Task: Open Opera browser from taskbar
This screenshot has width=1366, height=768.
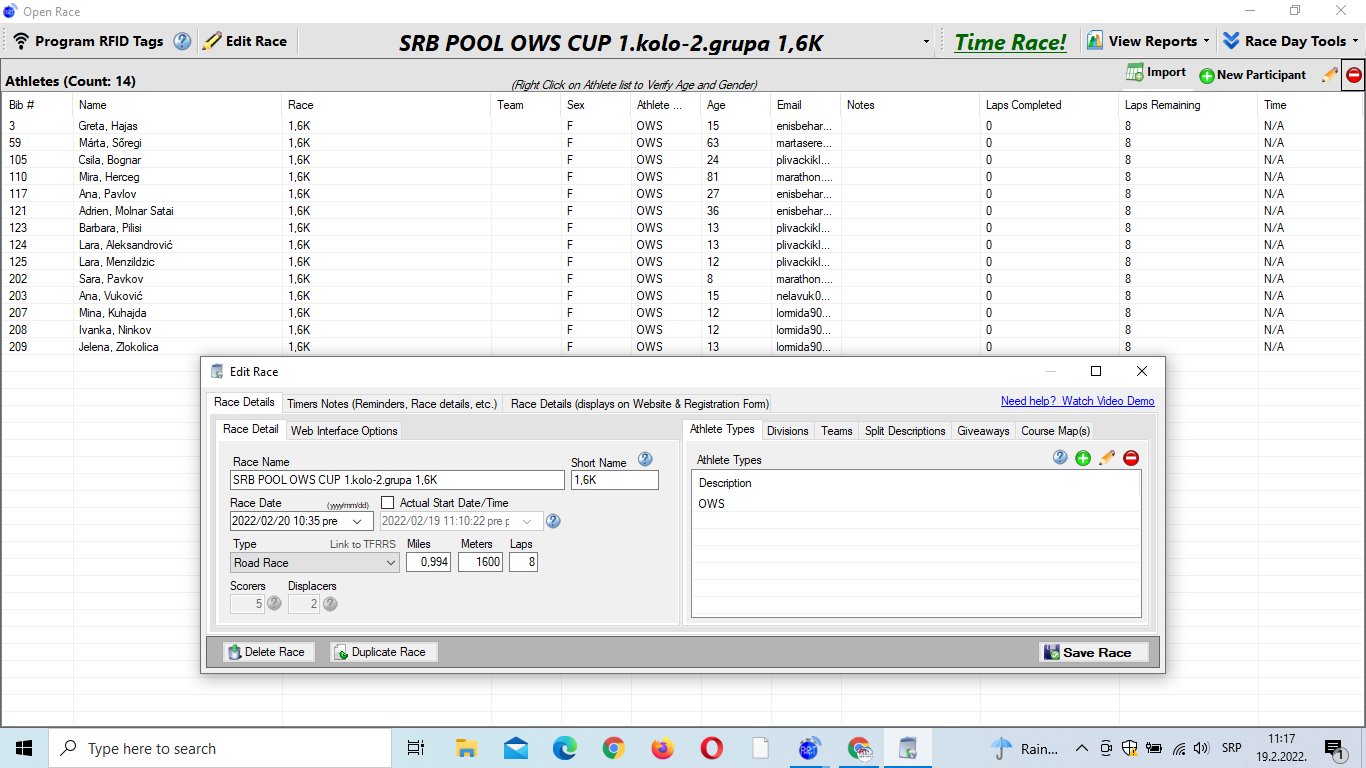Action: (x=711, y=748)
